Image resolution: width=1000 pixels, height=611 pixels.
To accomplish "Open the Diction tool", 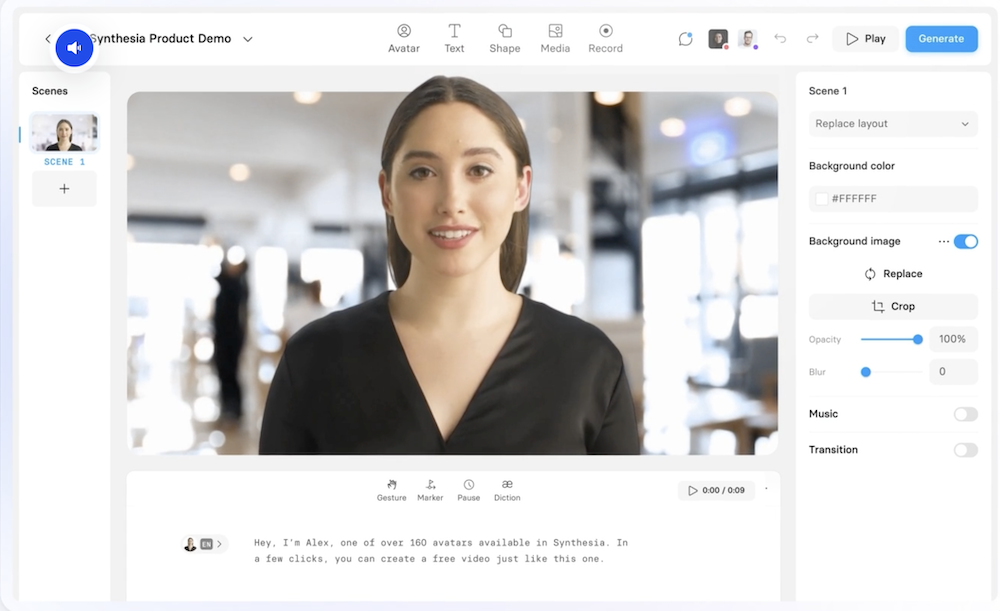I will pyautogui.click(x=507, y=488).
